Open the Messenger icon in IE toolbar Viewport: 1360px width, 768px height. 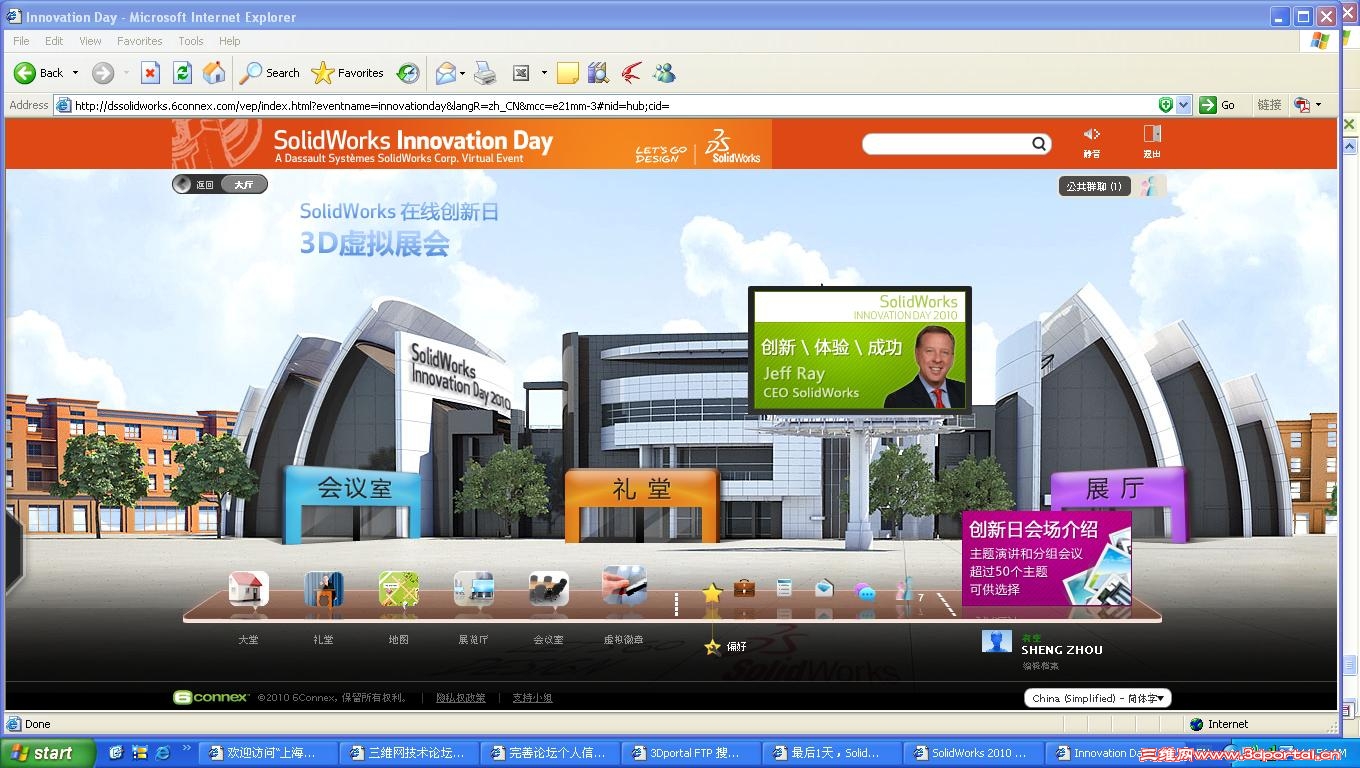[x=663, y=73]
